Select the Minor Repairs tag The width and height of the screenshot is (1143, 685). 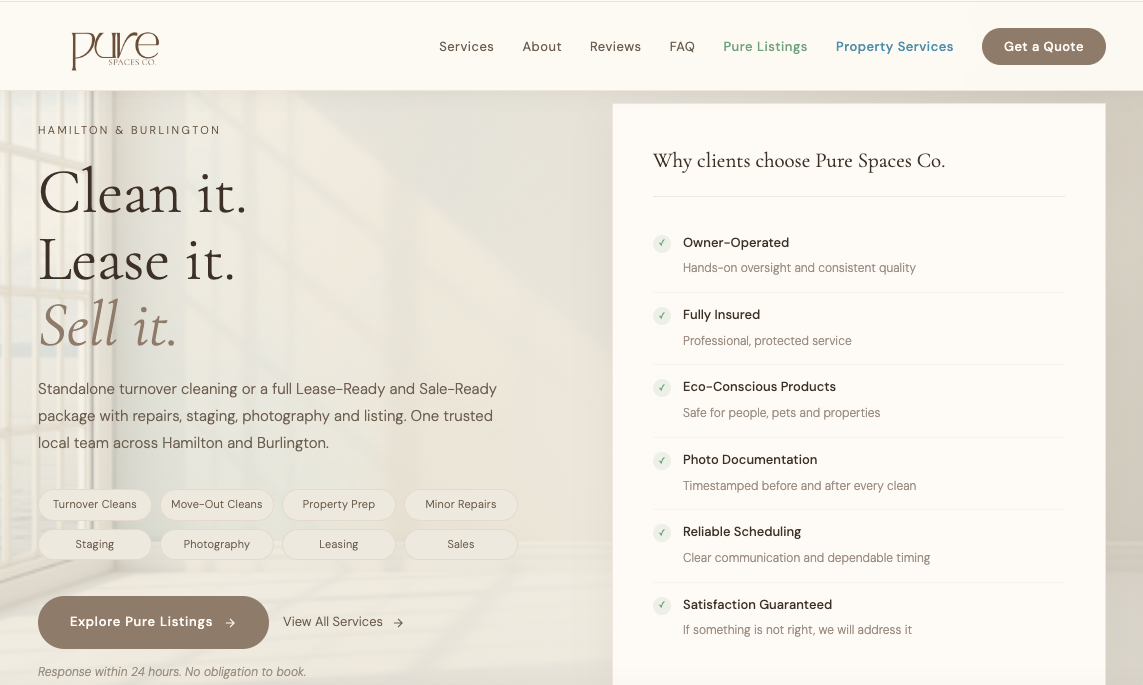coord(461,504)
